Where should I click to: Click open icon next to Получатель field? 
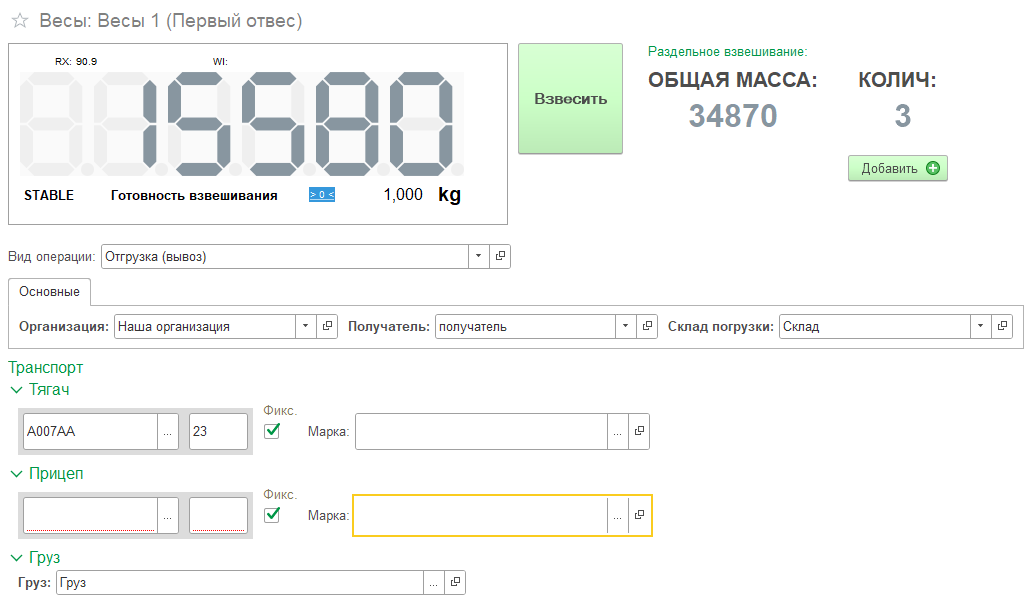648,327
